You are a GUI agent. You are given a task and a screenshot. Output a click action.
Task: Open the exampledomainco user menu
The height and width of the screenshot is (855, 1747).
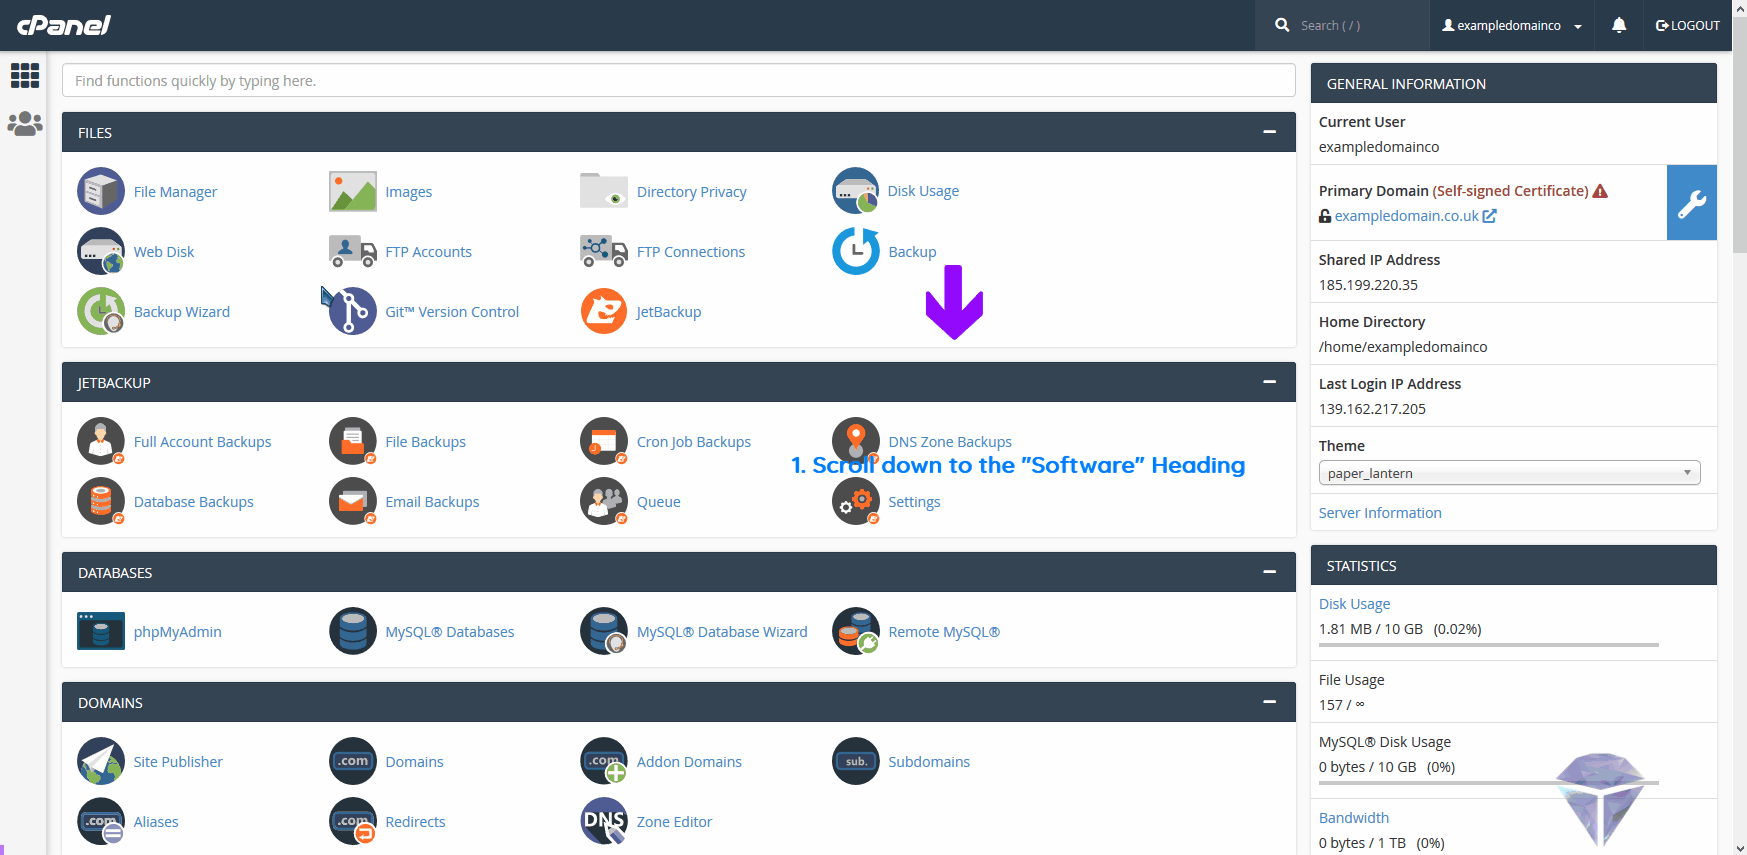click(1511, 25)
